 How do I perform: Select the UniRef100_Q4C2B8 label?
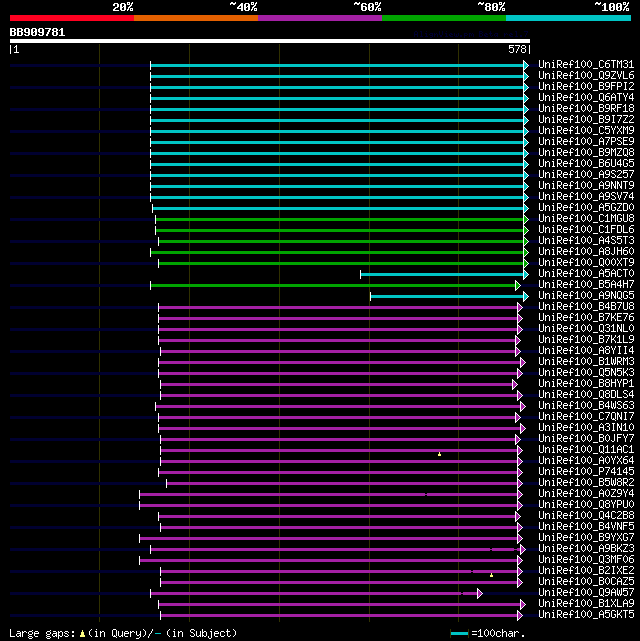[586, 515]
